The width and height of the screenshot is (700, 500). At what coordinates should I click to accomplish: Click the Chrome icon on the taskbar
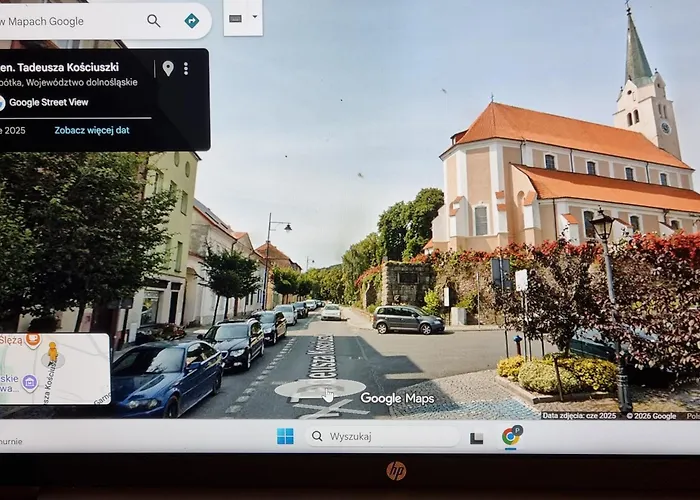tap(511, 436)
